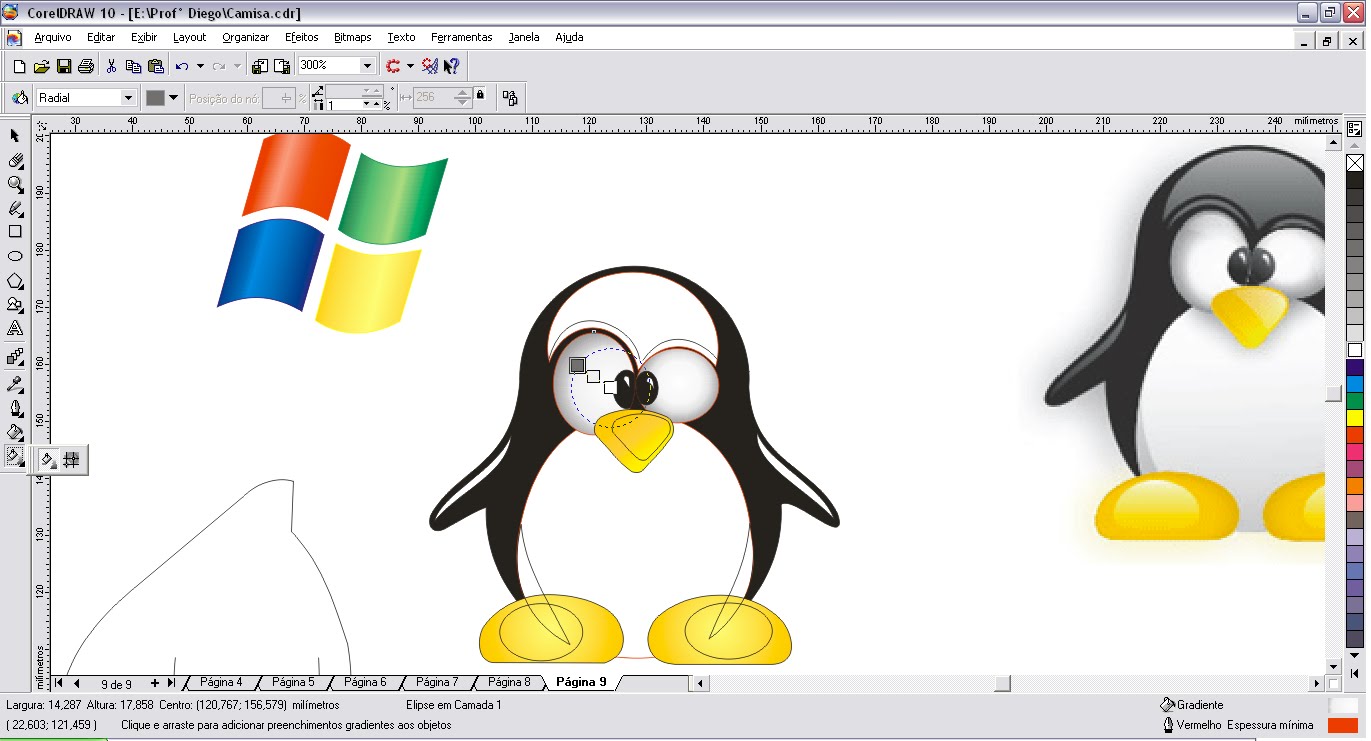1371x741 pixels.
Task: Select the Interactive Blend tool
Action: (15, 357)
